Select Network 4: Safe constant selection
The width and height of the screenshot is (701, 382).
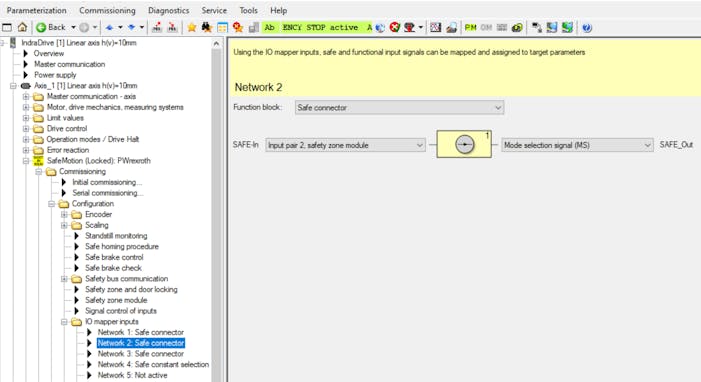click(153, 365)
